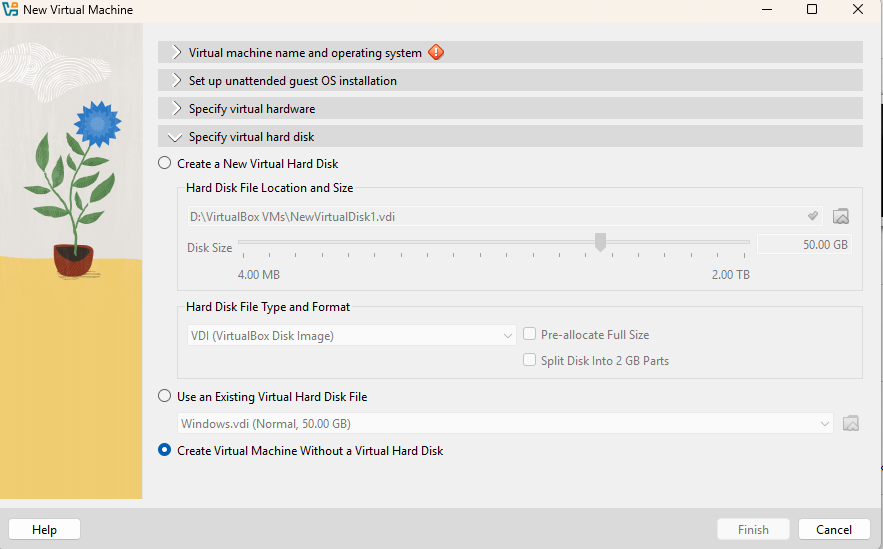The image size is (883, 549).
Task: Click the warning icon beside machine name section
Action: pos(436,52)
